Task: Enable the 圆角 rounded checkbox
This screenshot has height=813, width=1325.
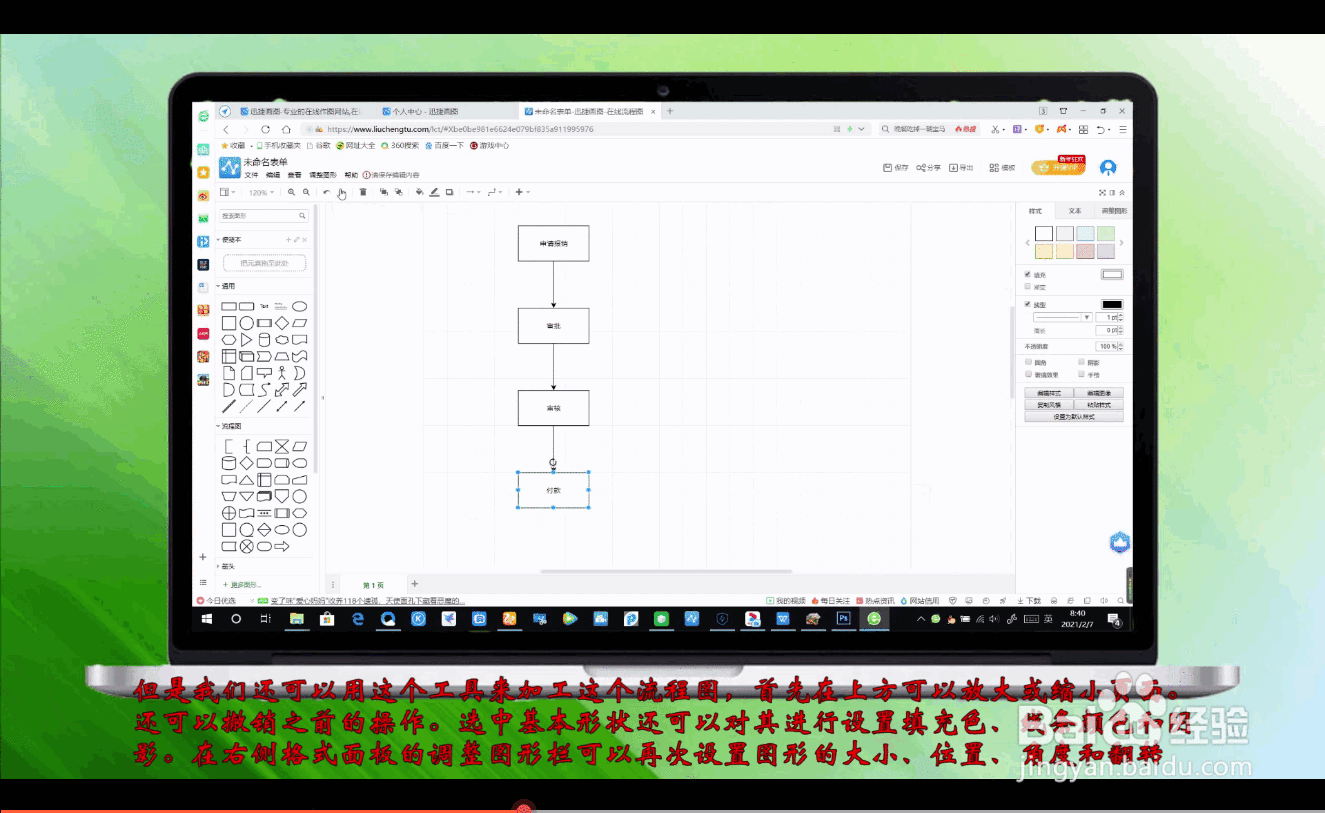Action: [1028, 362]
